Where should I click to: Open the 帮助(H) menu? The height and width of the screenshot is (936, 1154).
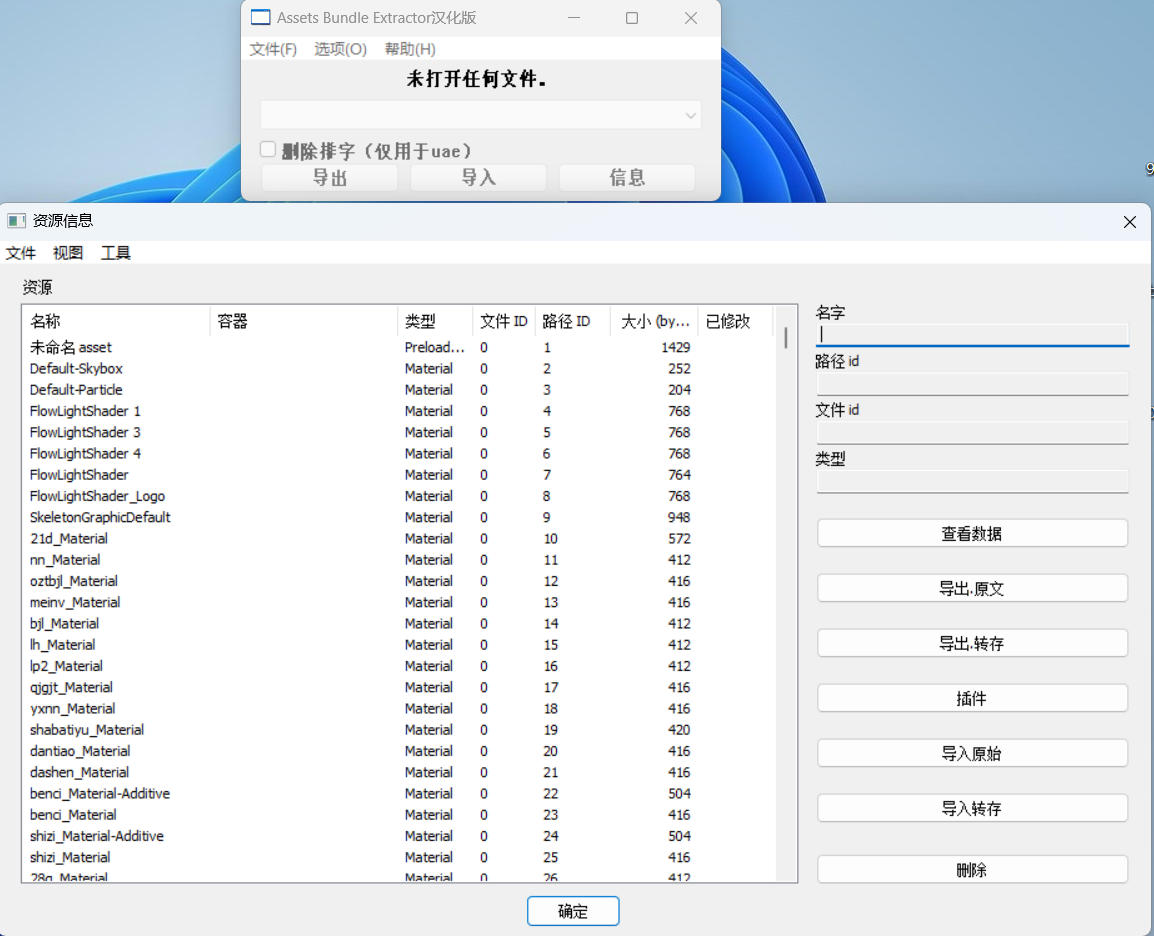[x=409, y=48]
